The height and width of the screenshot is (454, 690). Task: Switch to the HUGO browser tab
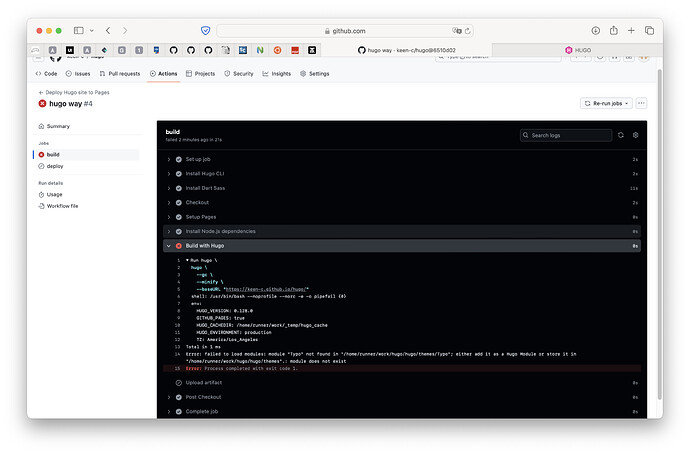point(577,50)
